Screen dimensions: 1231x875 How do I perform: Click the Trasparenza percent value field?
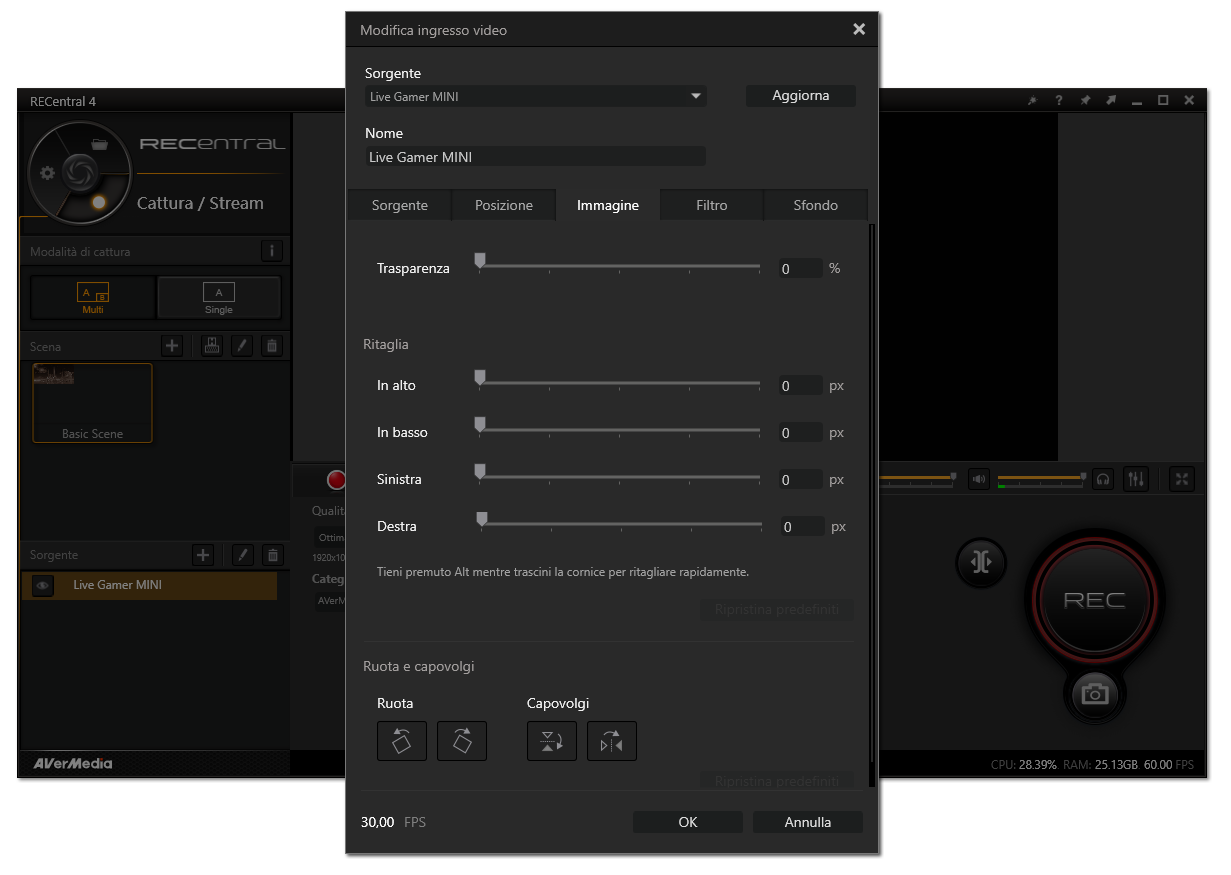tap(801, 269)
